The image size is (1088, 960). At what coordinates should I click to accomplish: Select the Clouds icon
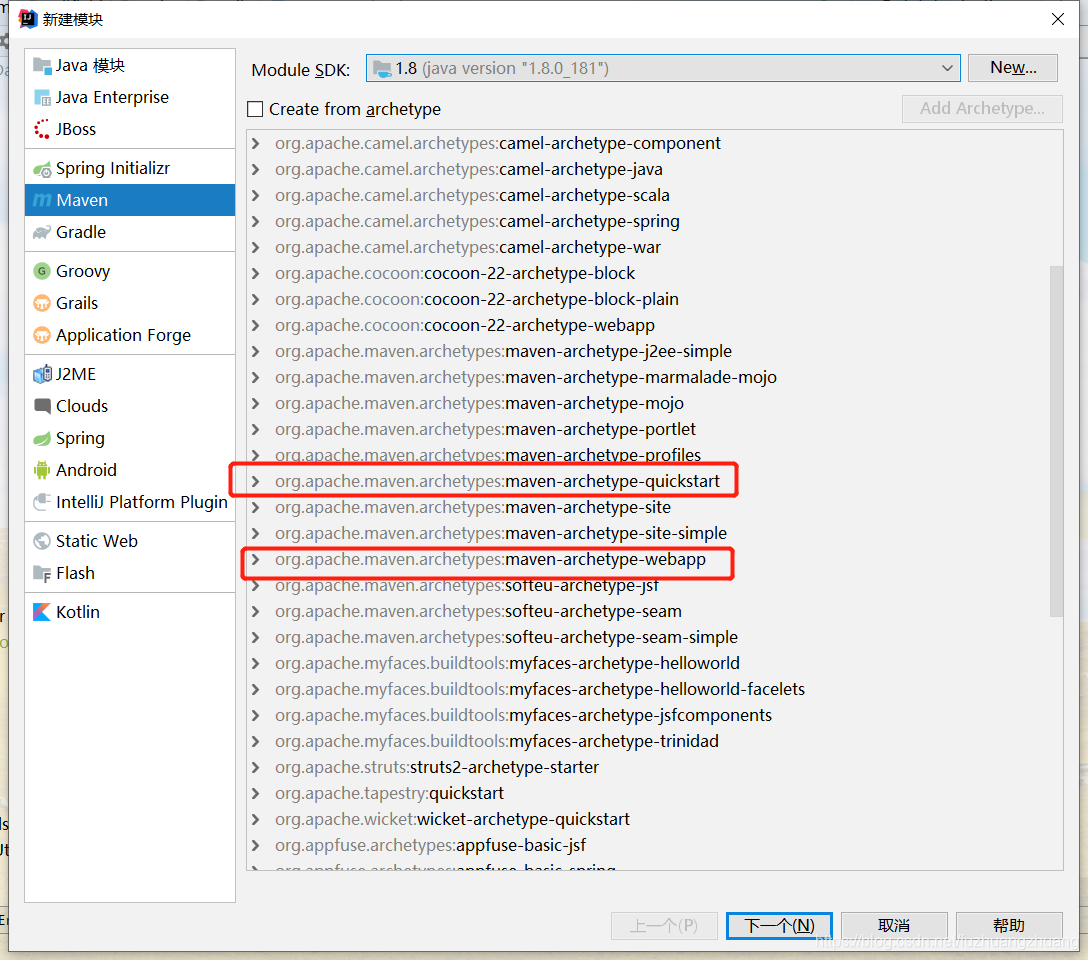(x=42, y=406)
